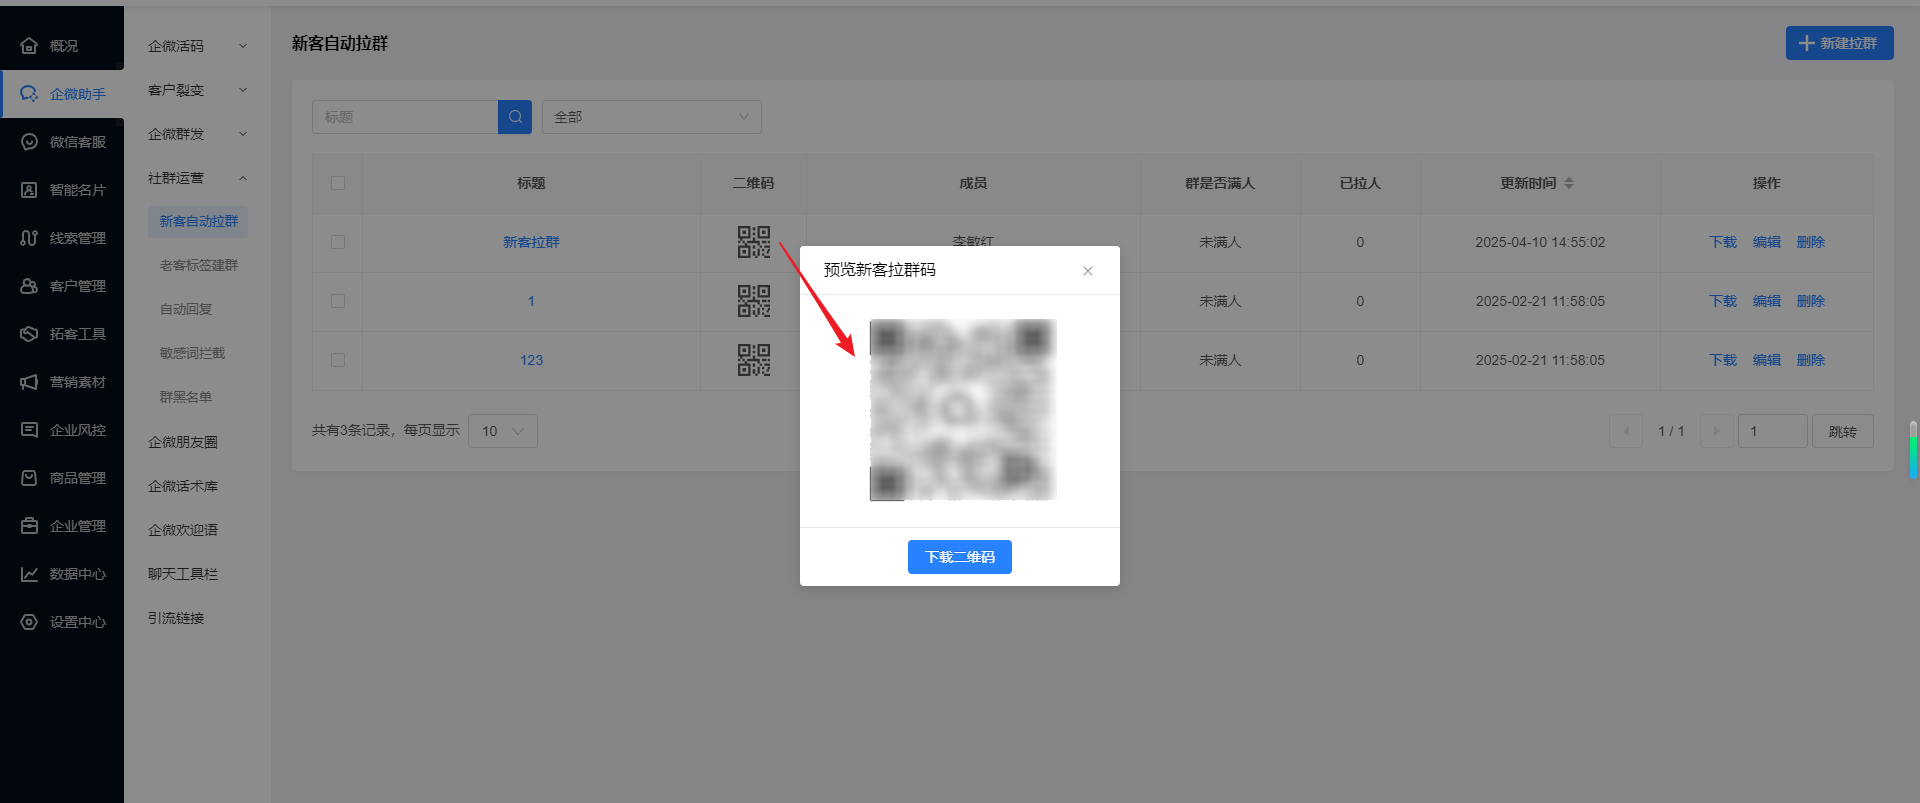Collapse the 社群运营 submenu
The image size is (1920, 803).
click(197, 178)
